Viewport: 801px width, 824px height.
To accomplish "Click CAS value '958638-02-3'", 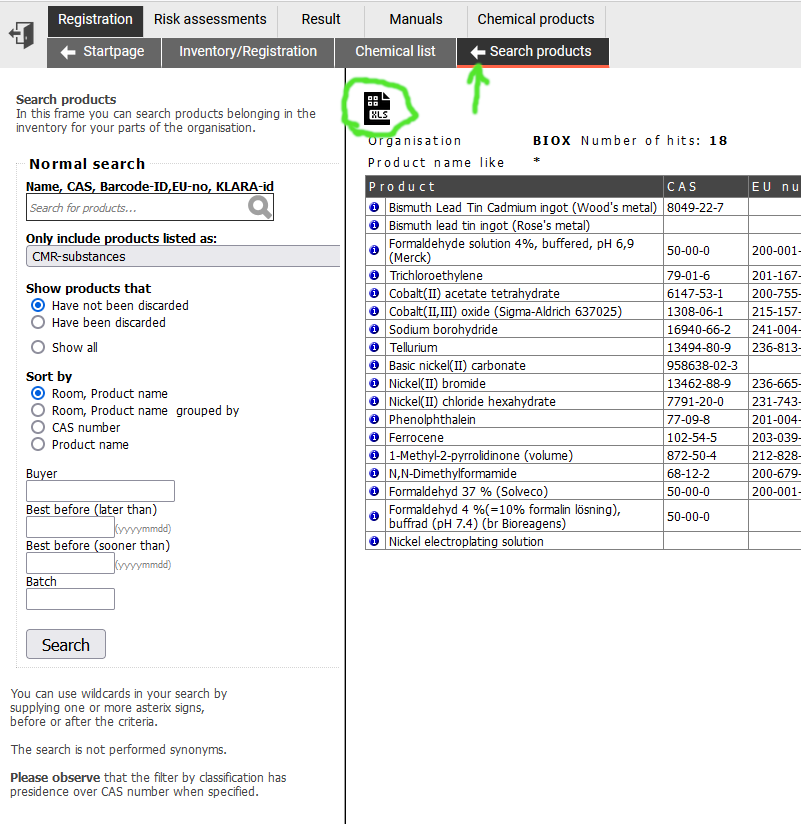I will [x=702, y=365].
